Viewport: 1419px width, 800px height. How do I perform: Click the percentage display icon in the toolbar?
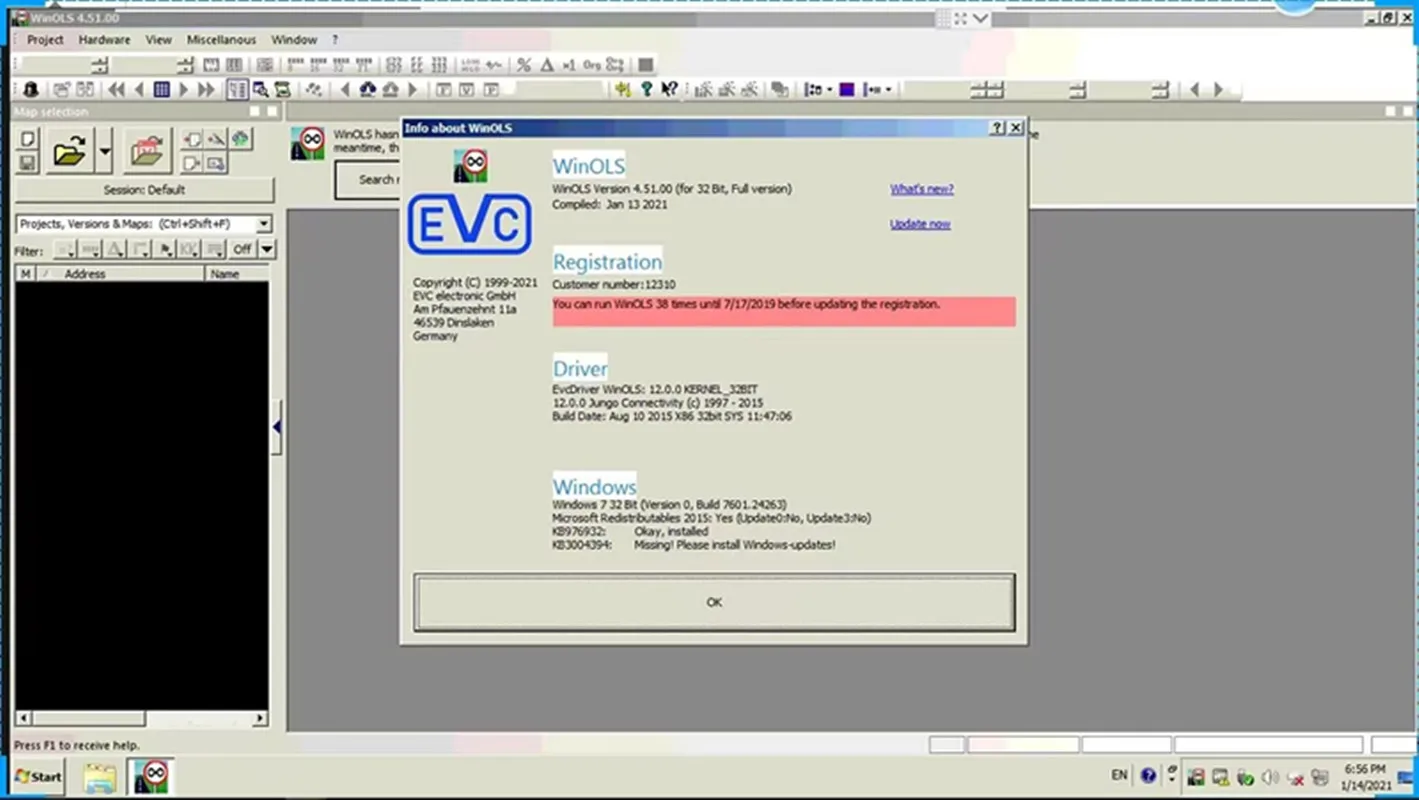pos(524,66)
